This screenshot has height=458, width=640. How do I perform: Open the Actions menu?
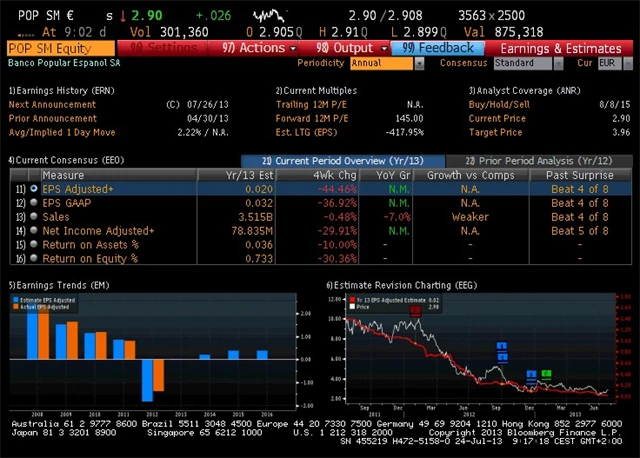tap(254, 48)
